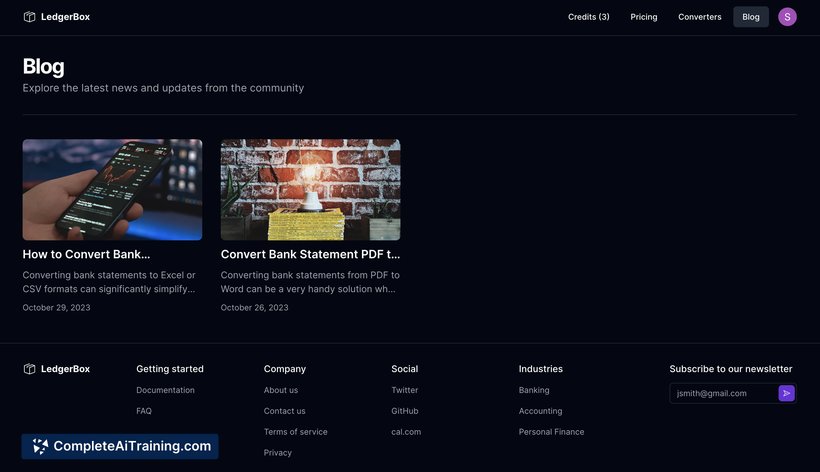Click the newsletter email input field

coord(722,394)
